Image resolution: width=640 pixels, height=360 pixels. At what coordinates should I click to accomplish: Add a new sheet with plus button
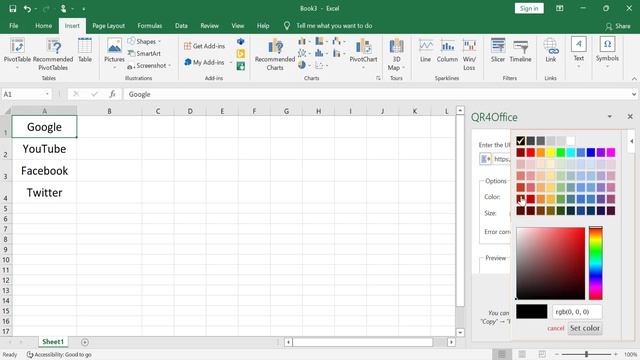[x=85, y=342]
